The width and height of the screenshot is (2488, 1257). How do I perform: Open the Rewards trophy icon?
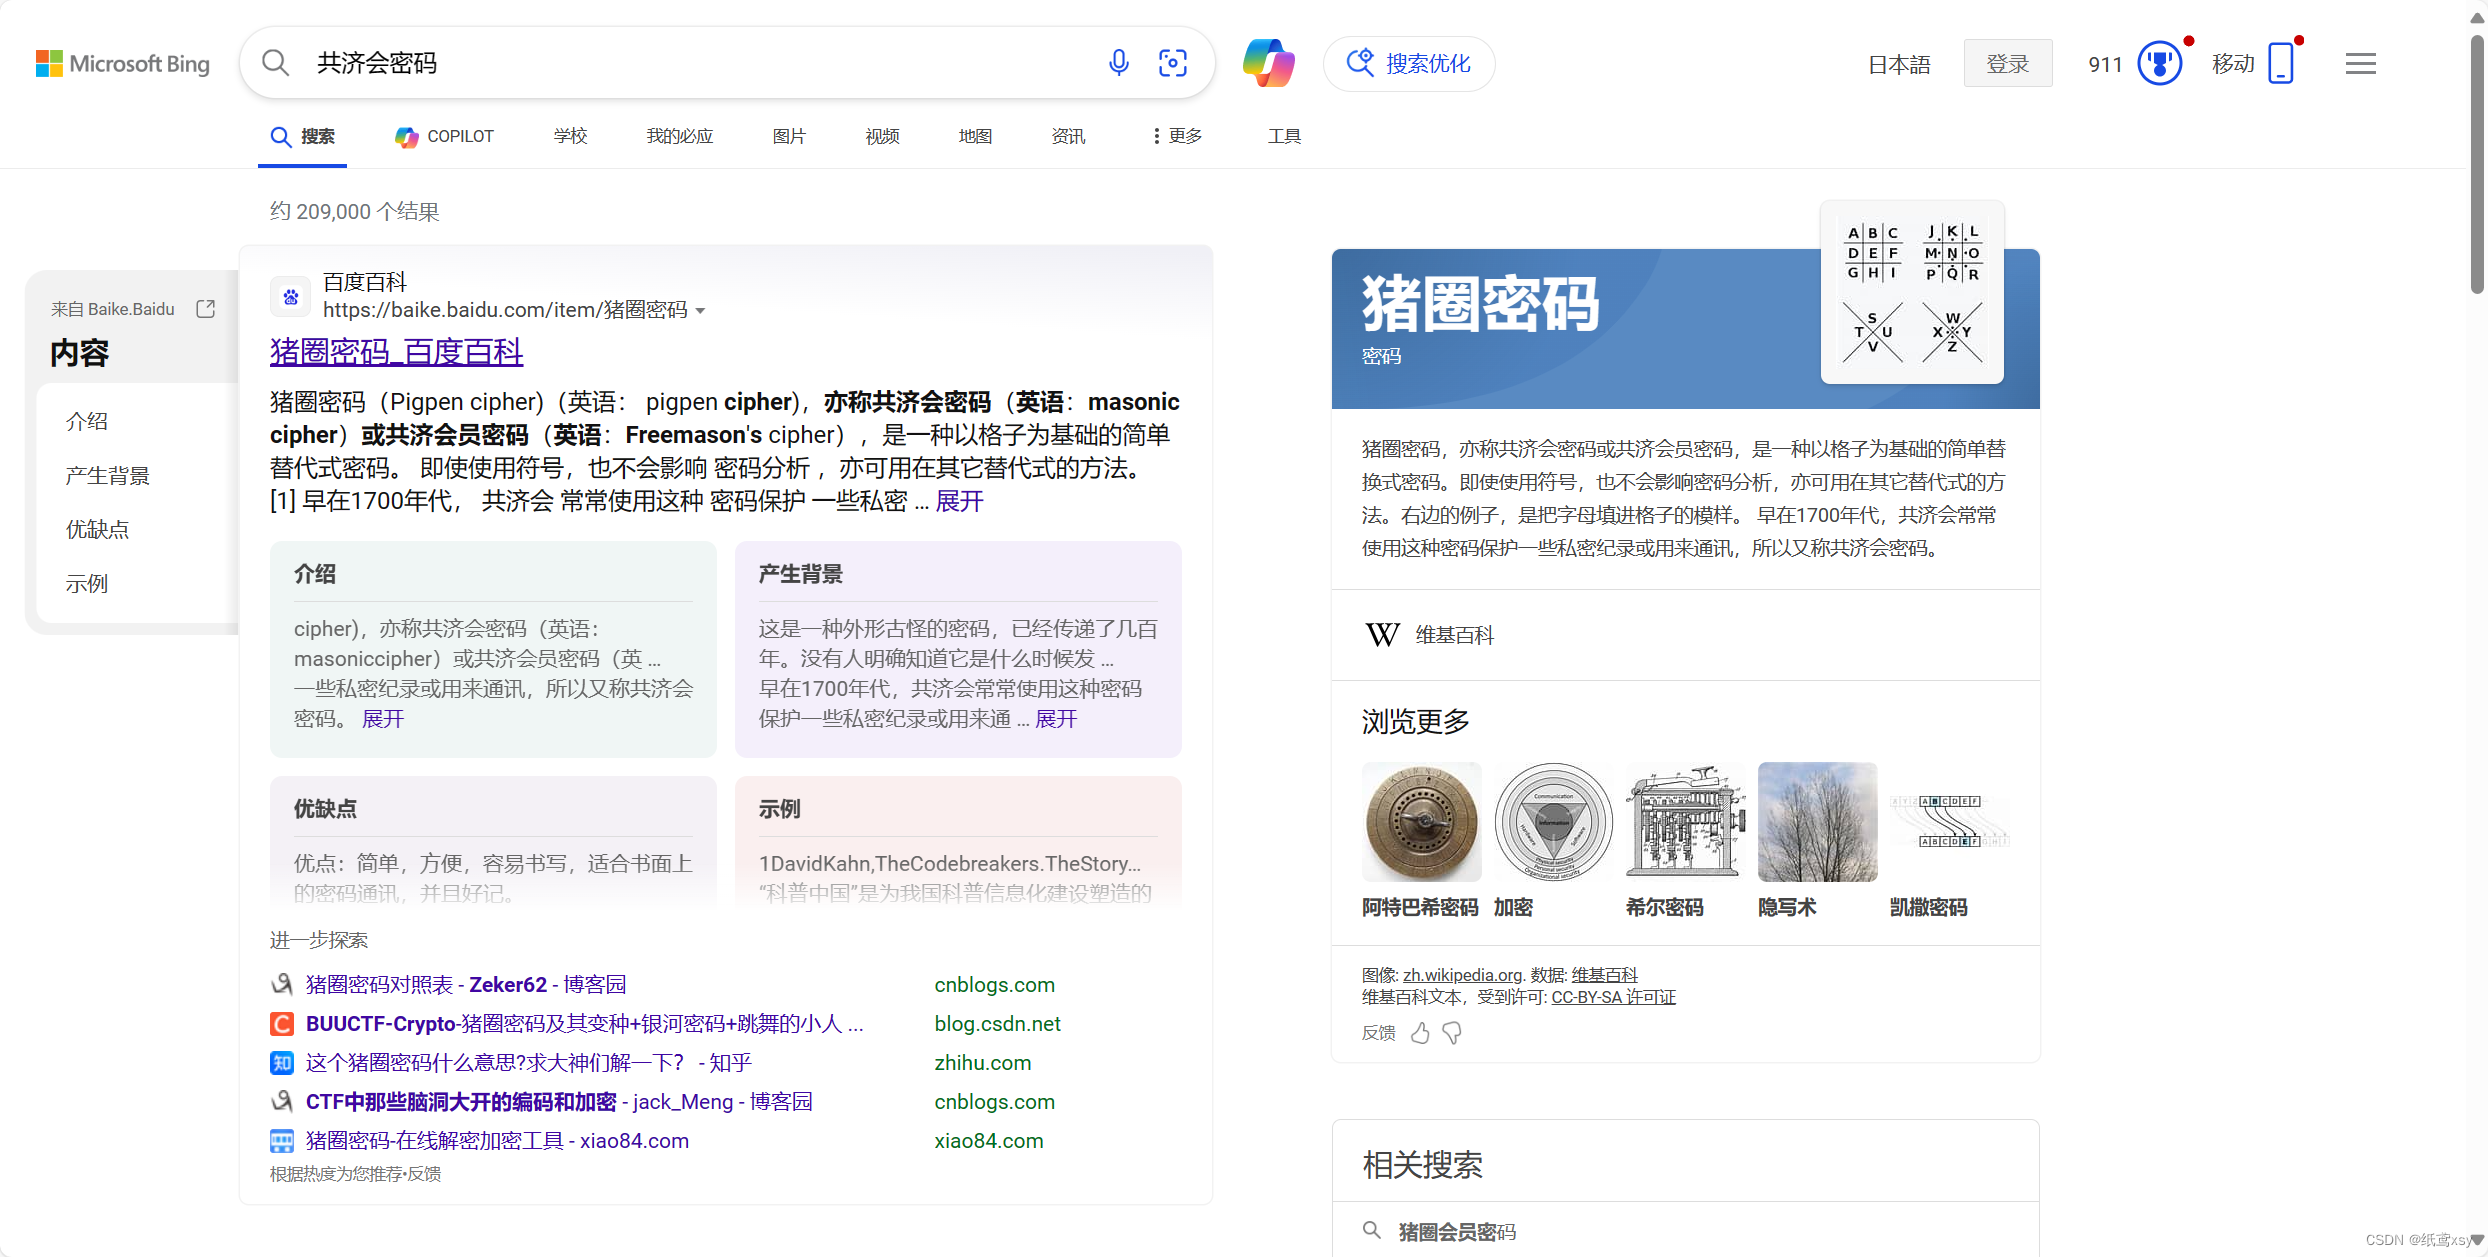click(x=2159, y=64)
